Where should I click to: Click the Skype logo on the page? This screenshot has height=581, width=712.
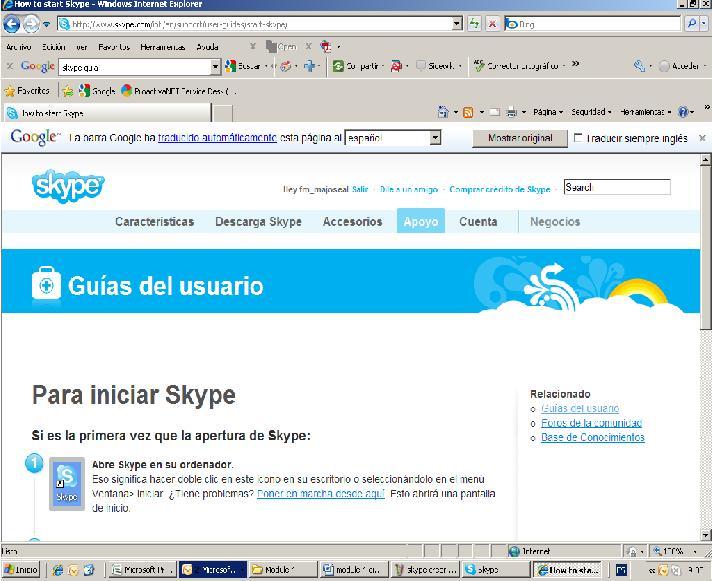click(68, 186)
